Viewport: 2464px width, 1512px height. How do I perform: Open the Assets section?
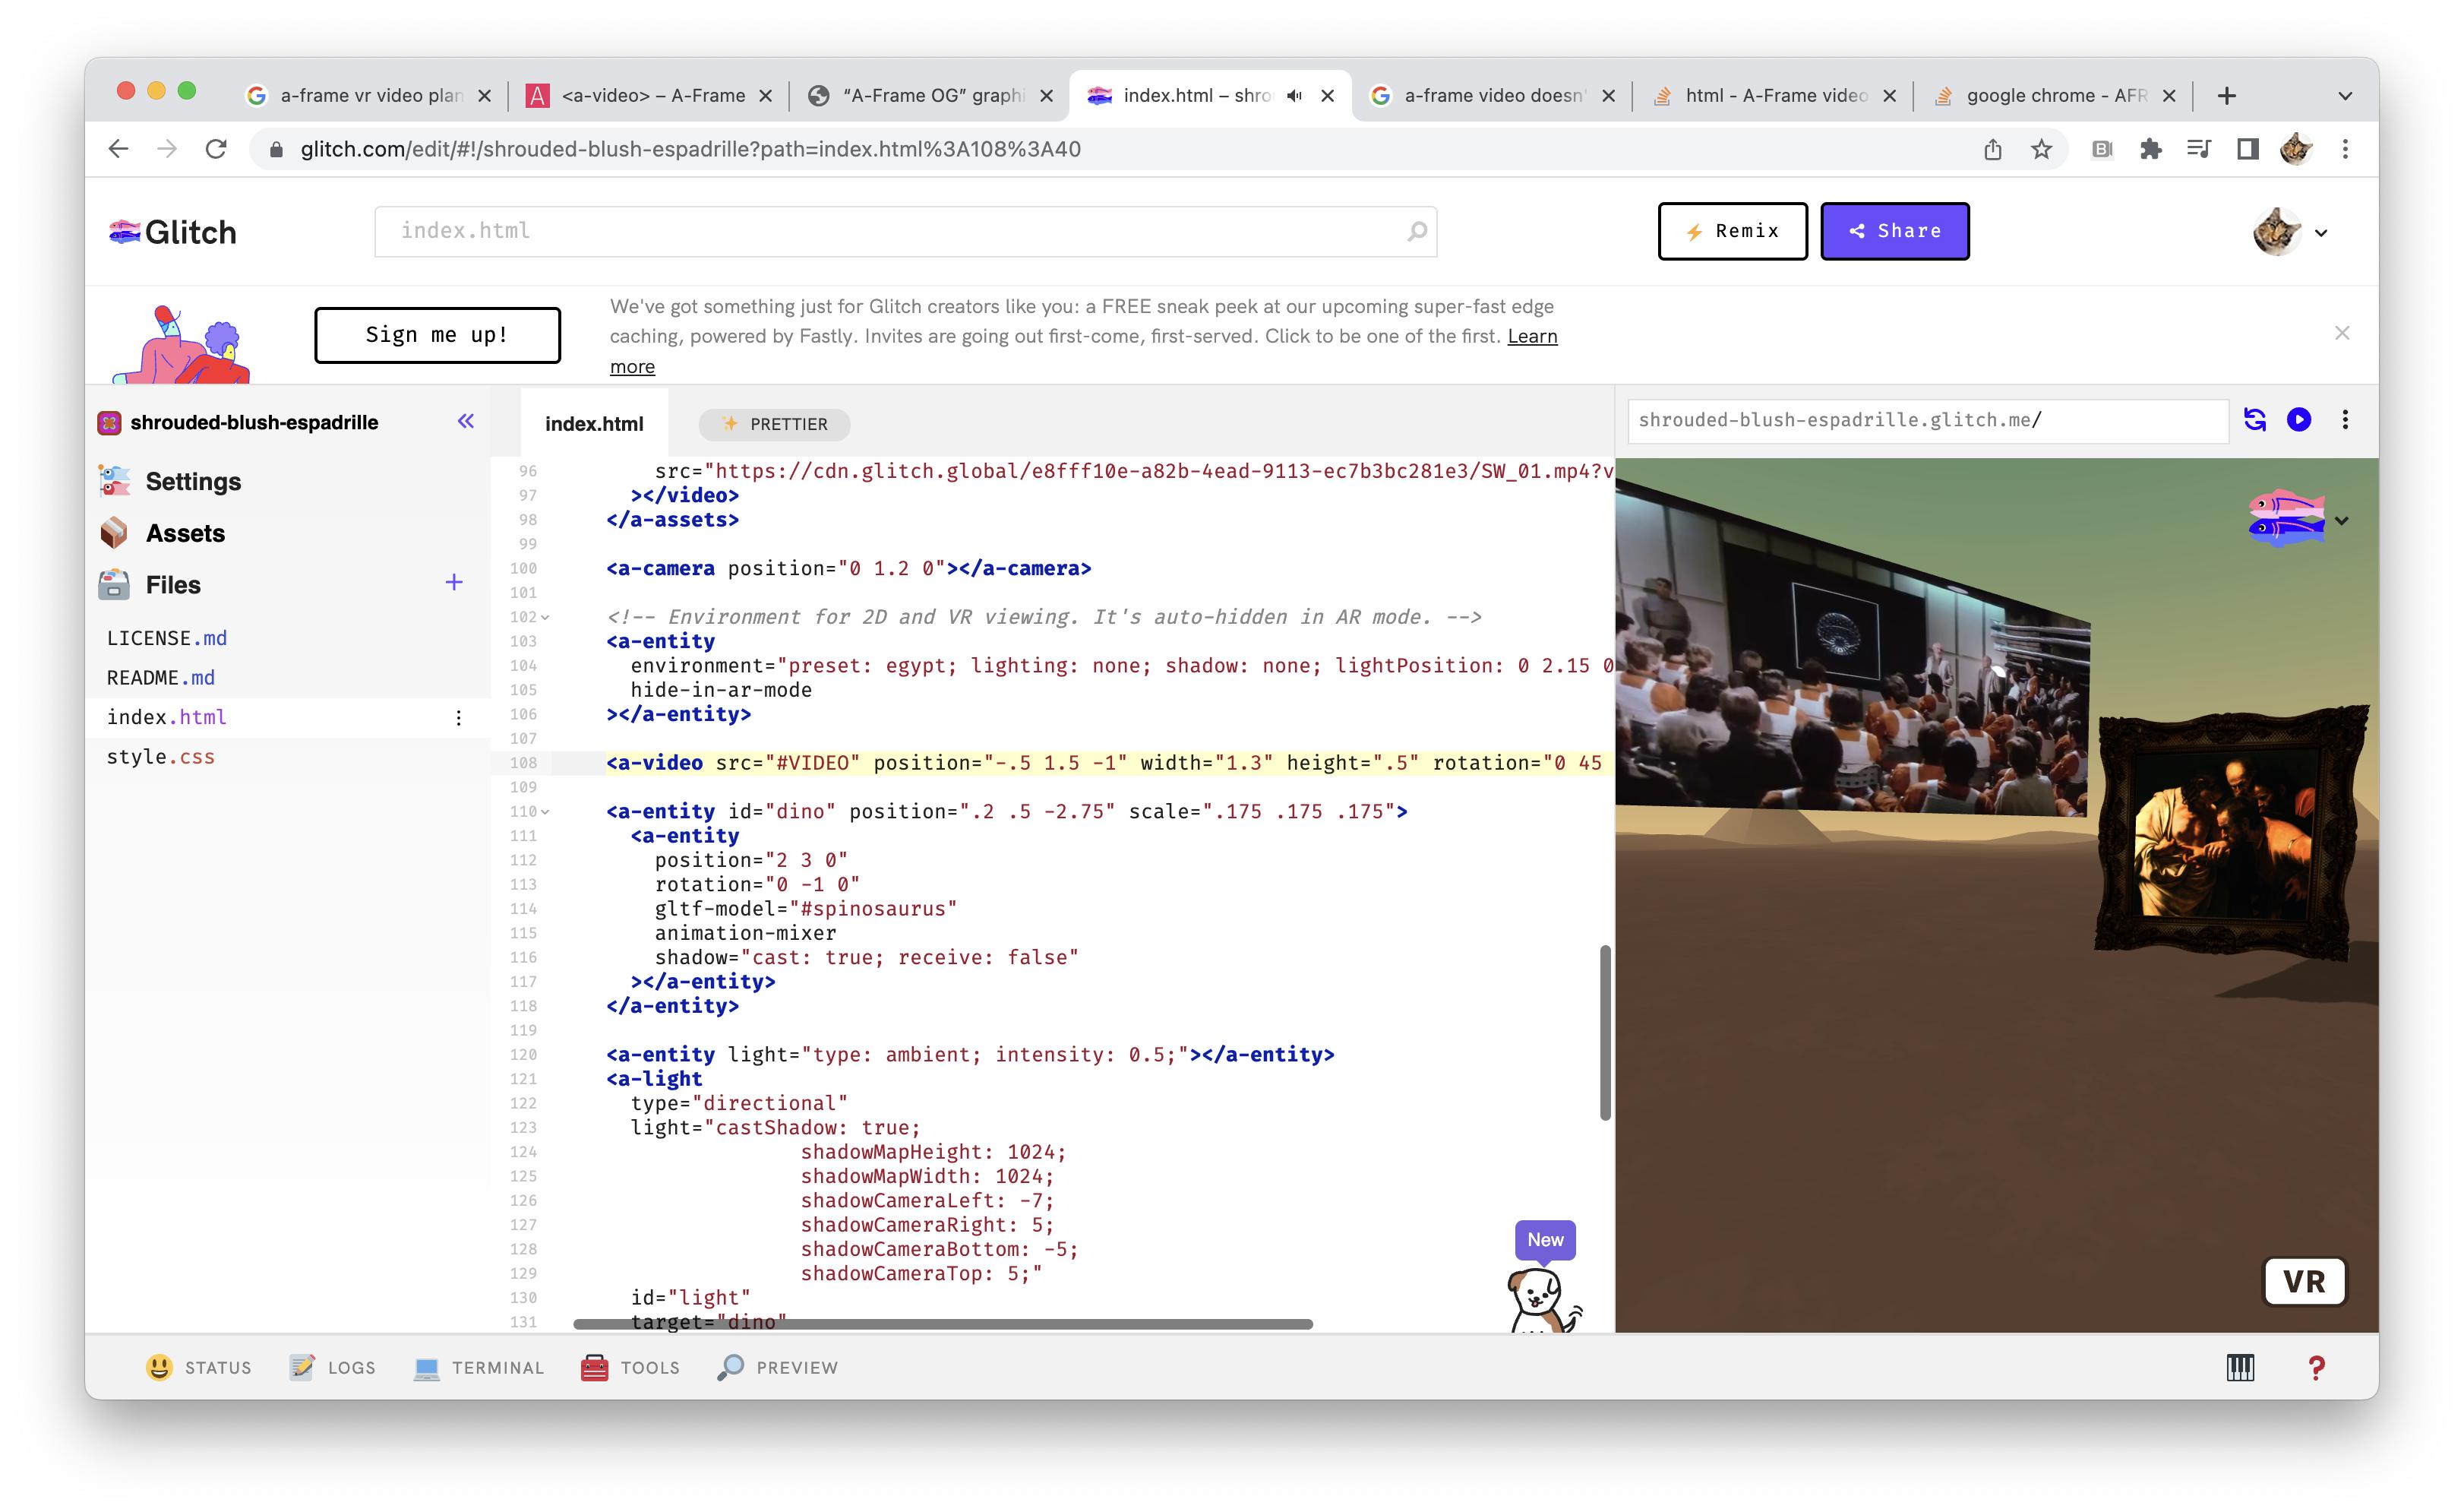186,533
